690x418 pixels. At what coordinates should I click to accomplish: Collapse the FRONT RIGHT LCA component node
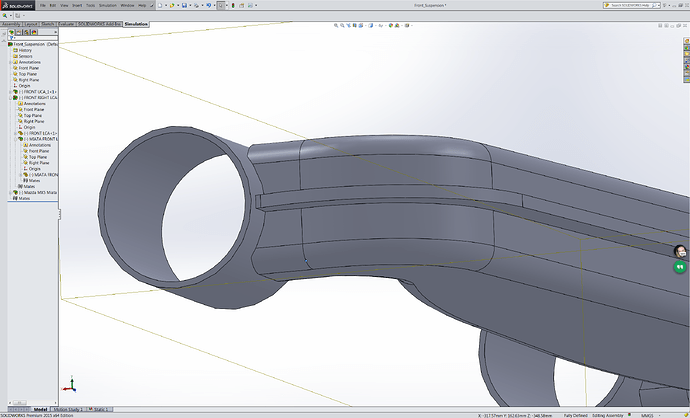(9, 97)
